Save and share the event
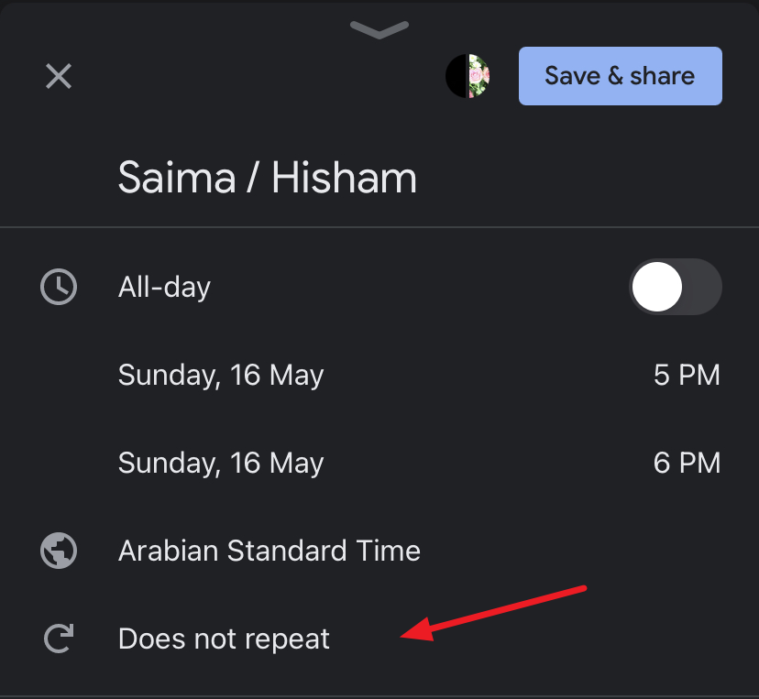 pyautogui.click(x=620, y=76)
